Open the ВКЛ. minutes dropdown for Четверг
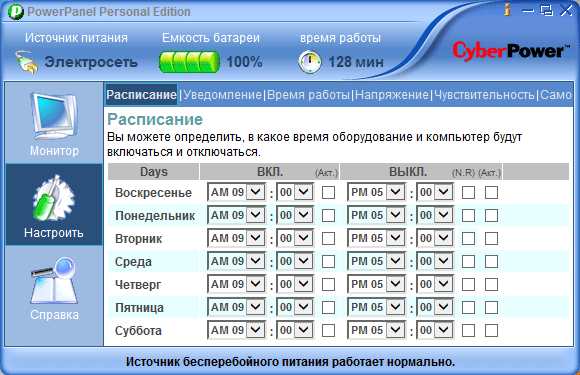This screenshot has height=375, width=580. (295, 284)
